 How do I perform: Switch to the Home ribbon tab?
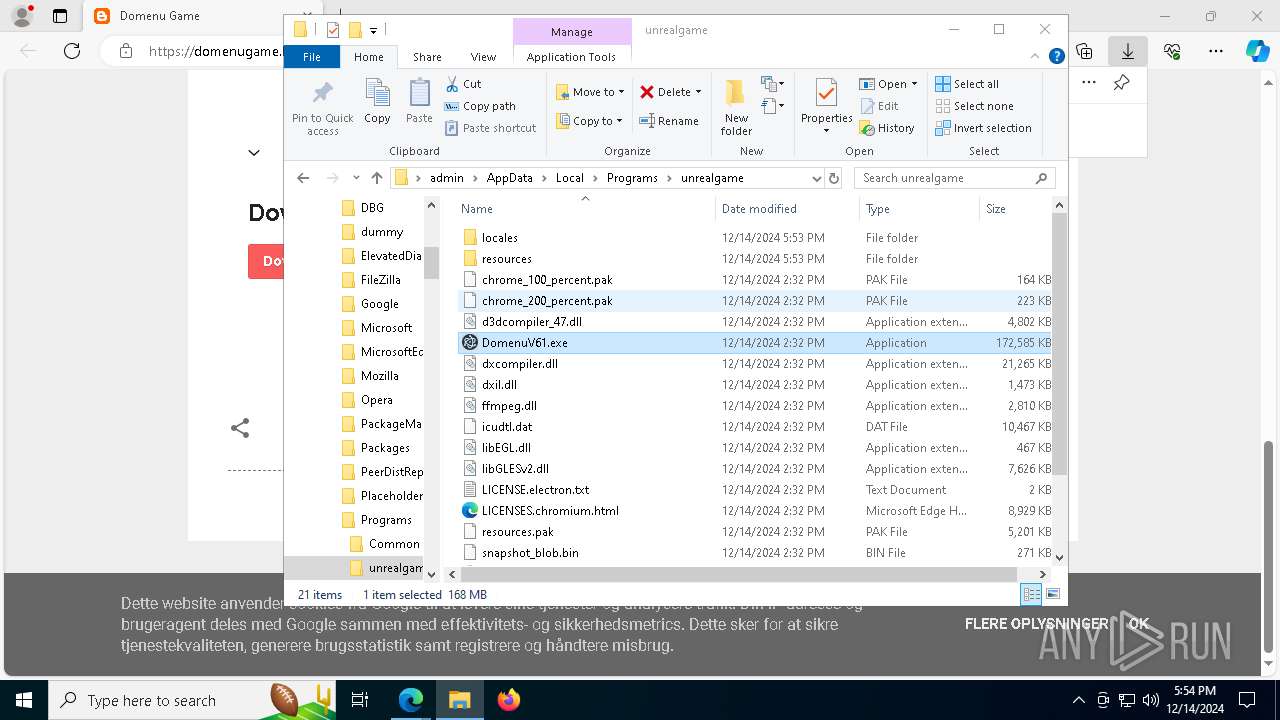point(368,57)
